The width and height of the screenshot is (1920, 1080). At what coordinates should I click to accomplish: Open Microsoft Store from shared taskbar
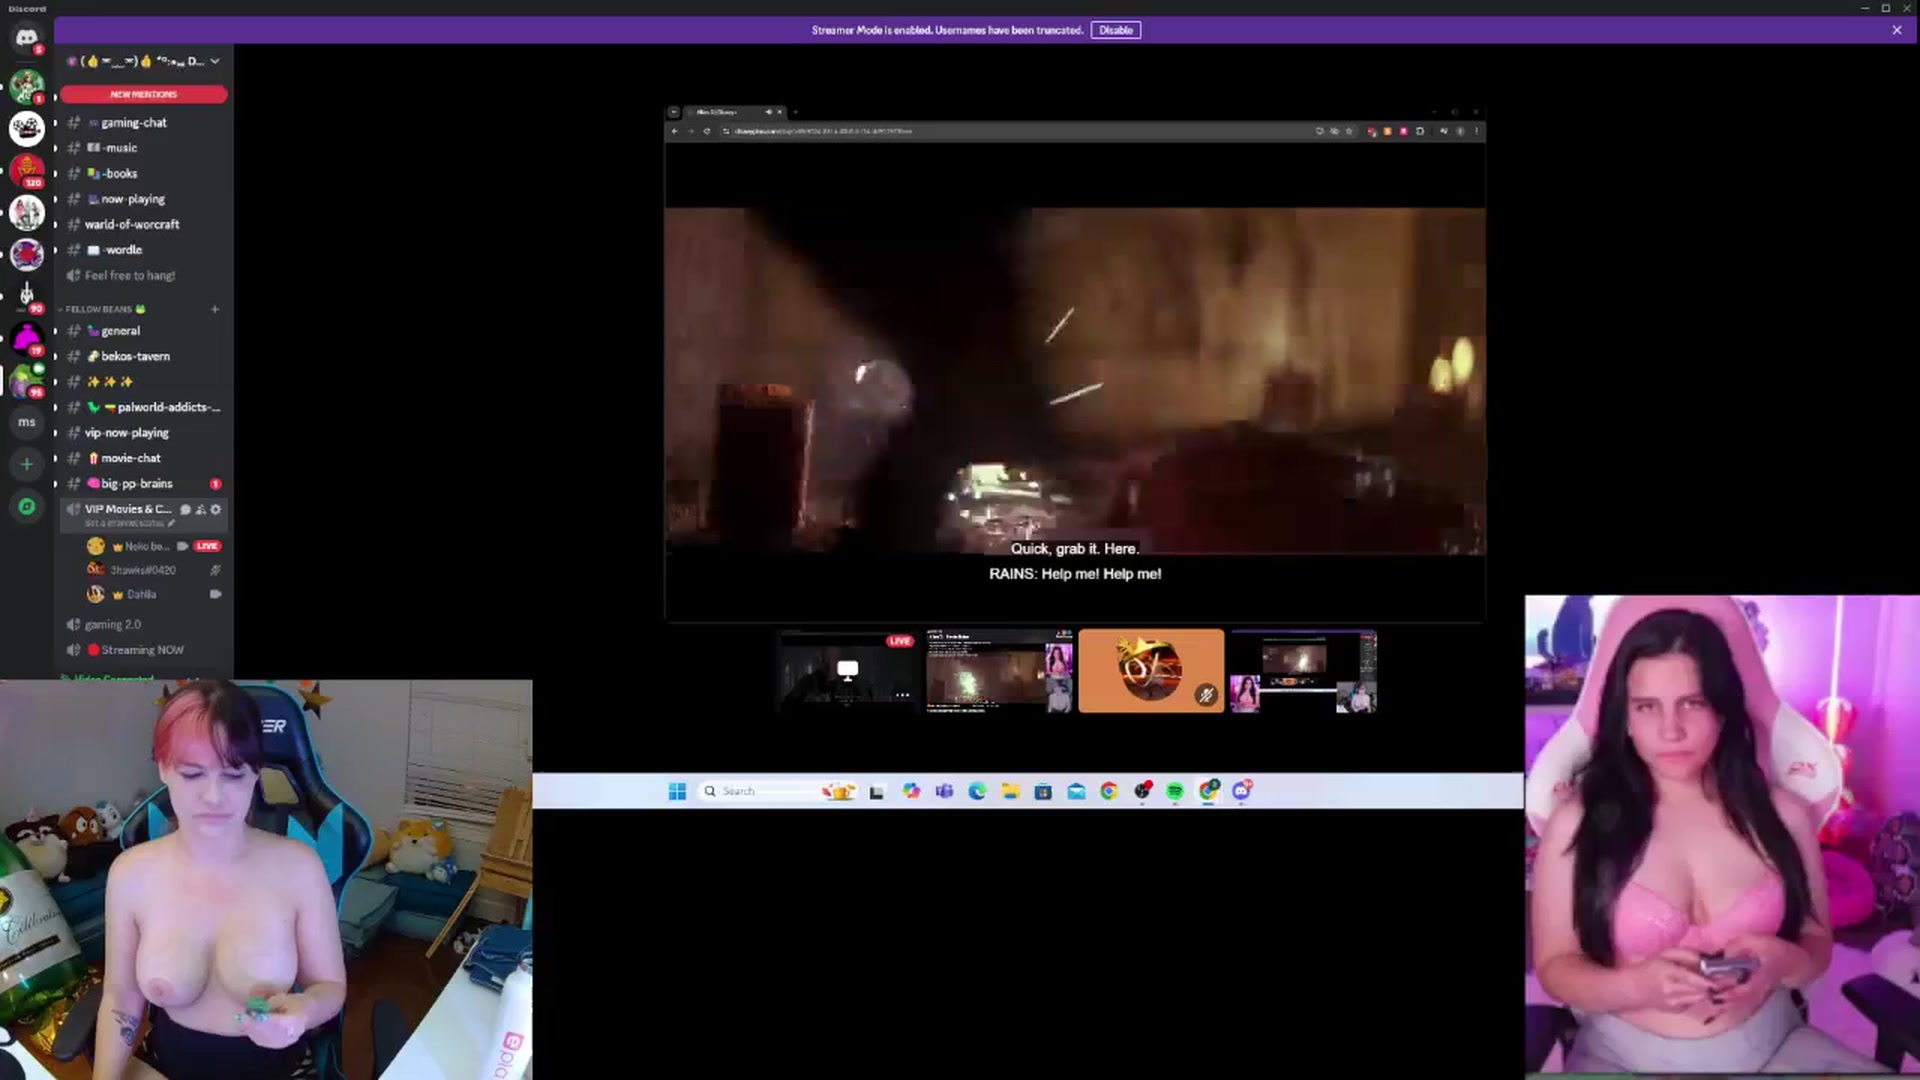(x=1043, y=791)
